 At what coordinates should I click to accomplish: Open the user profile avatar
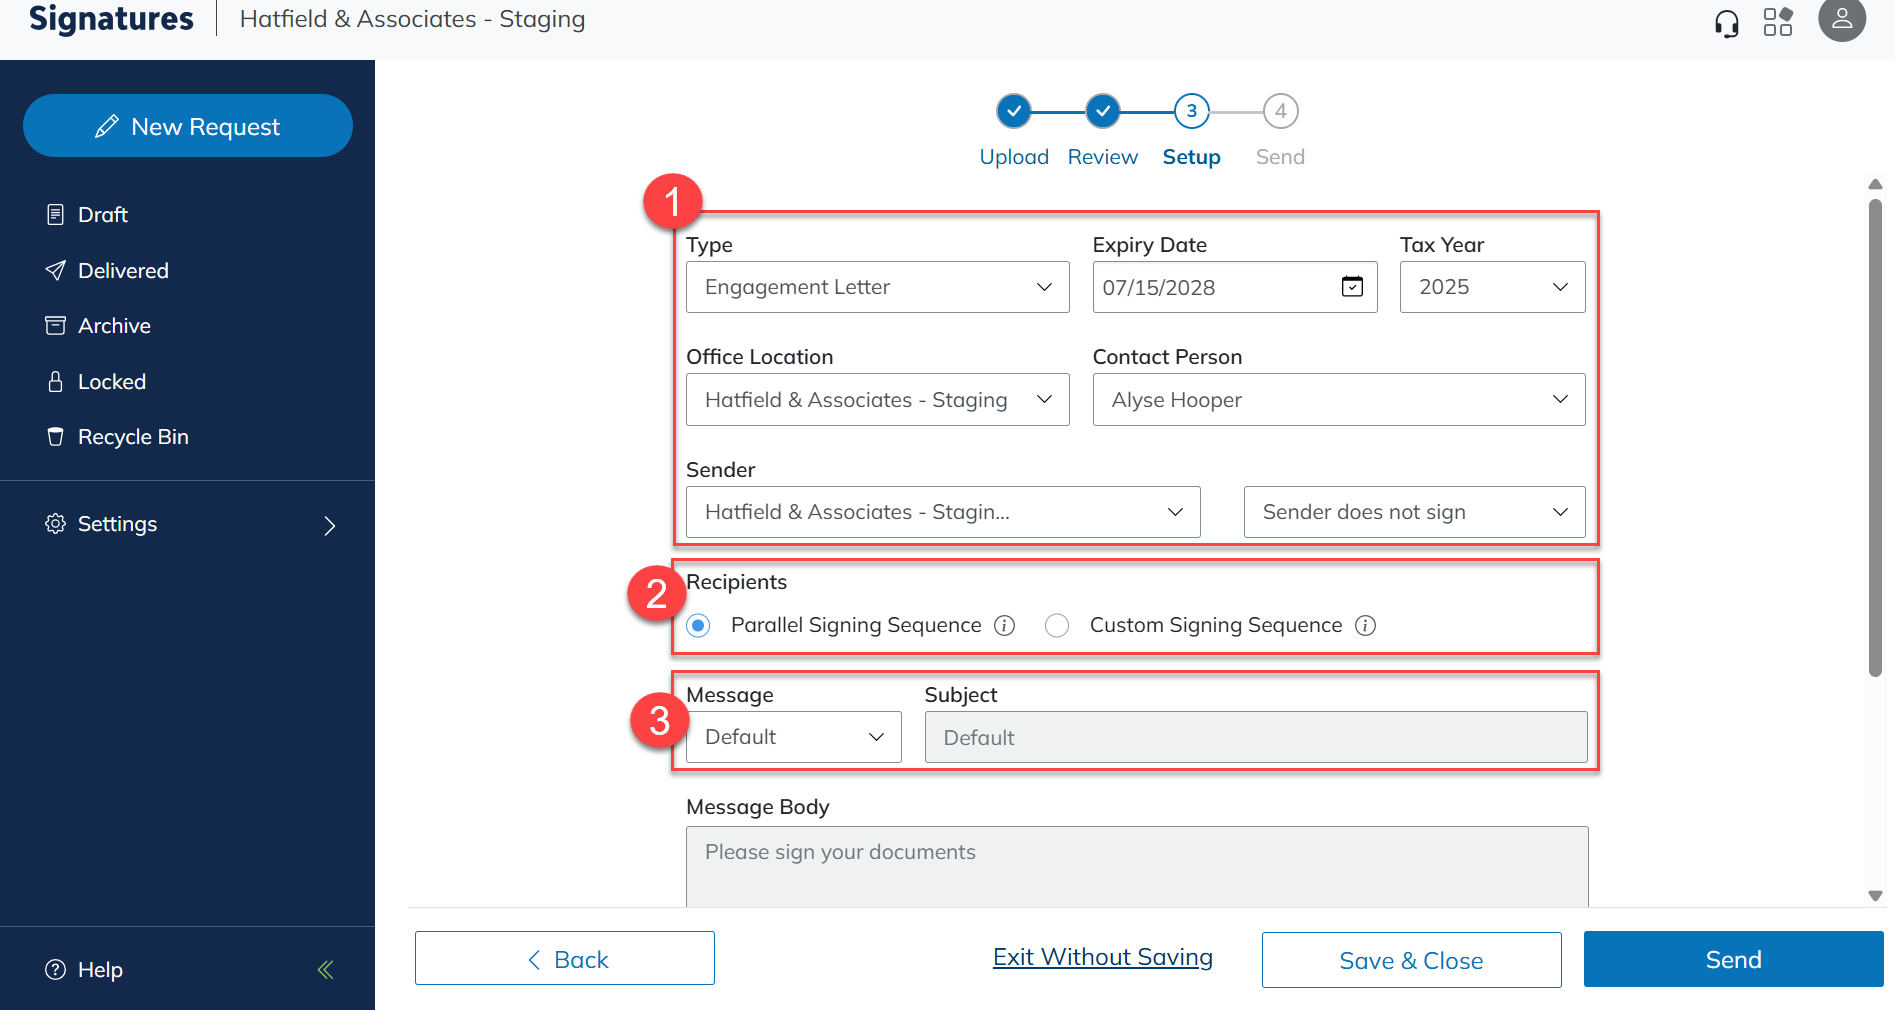[1841, 20]
